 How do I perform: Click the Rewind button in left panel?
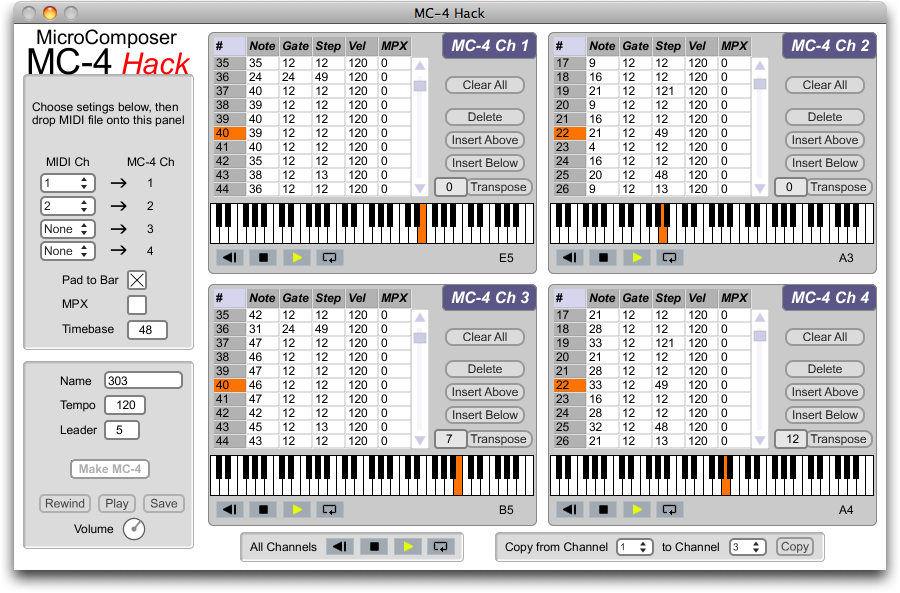(x=65, y=503)
